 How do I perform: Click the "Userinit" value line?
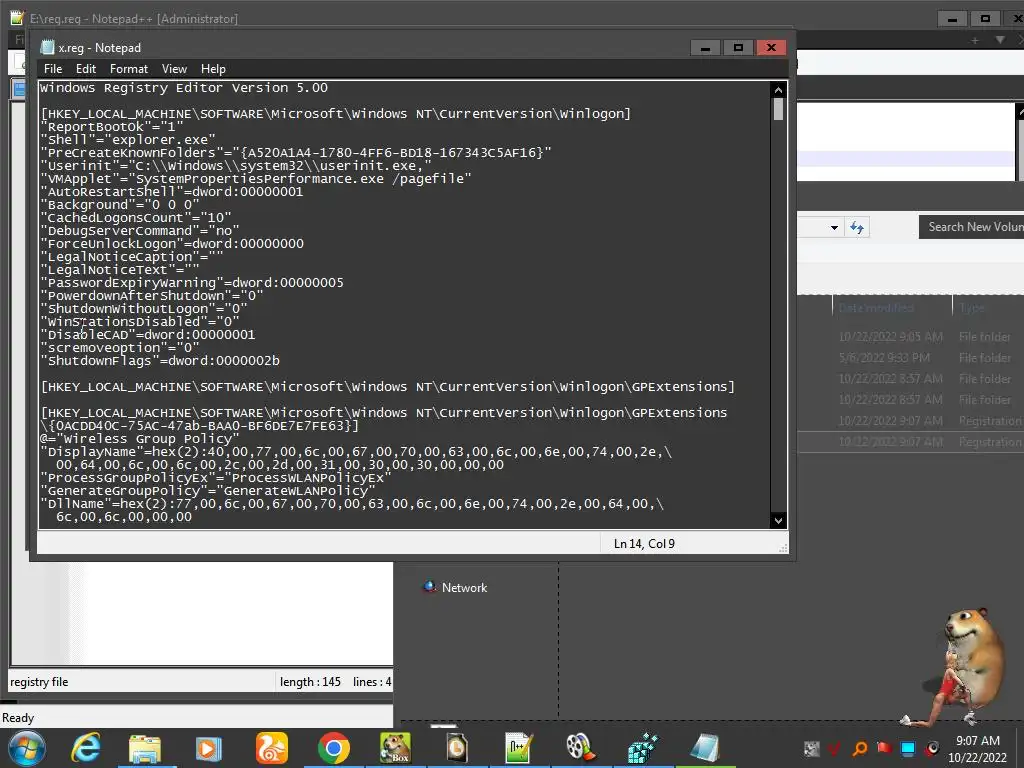(x=236, y=166)
